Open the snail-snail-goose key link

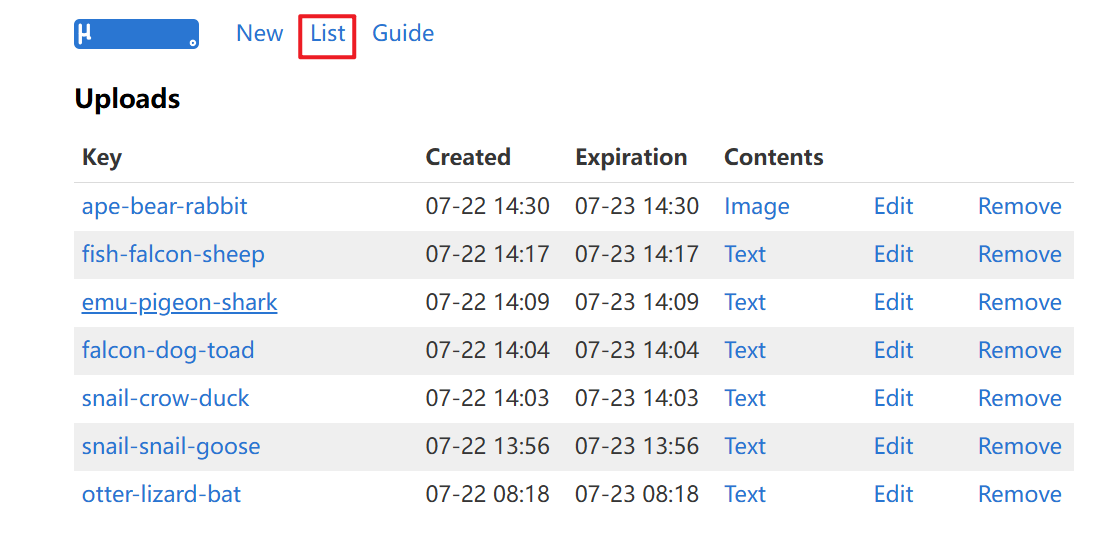click(171, 446)
